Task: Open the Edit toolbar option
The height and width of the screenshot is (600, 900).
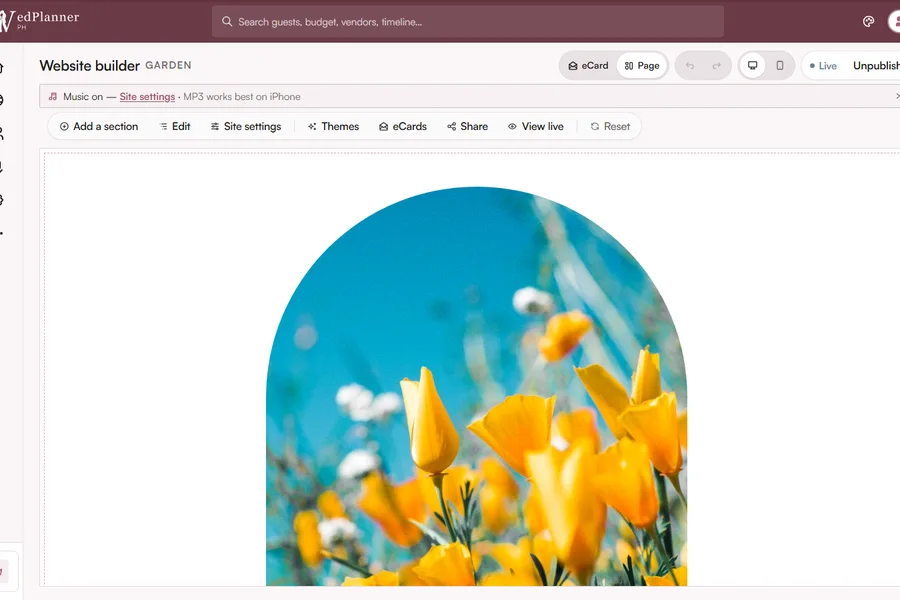Action: point(174,126)
